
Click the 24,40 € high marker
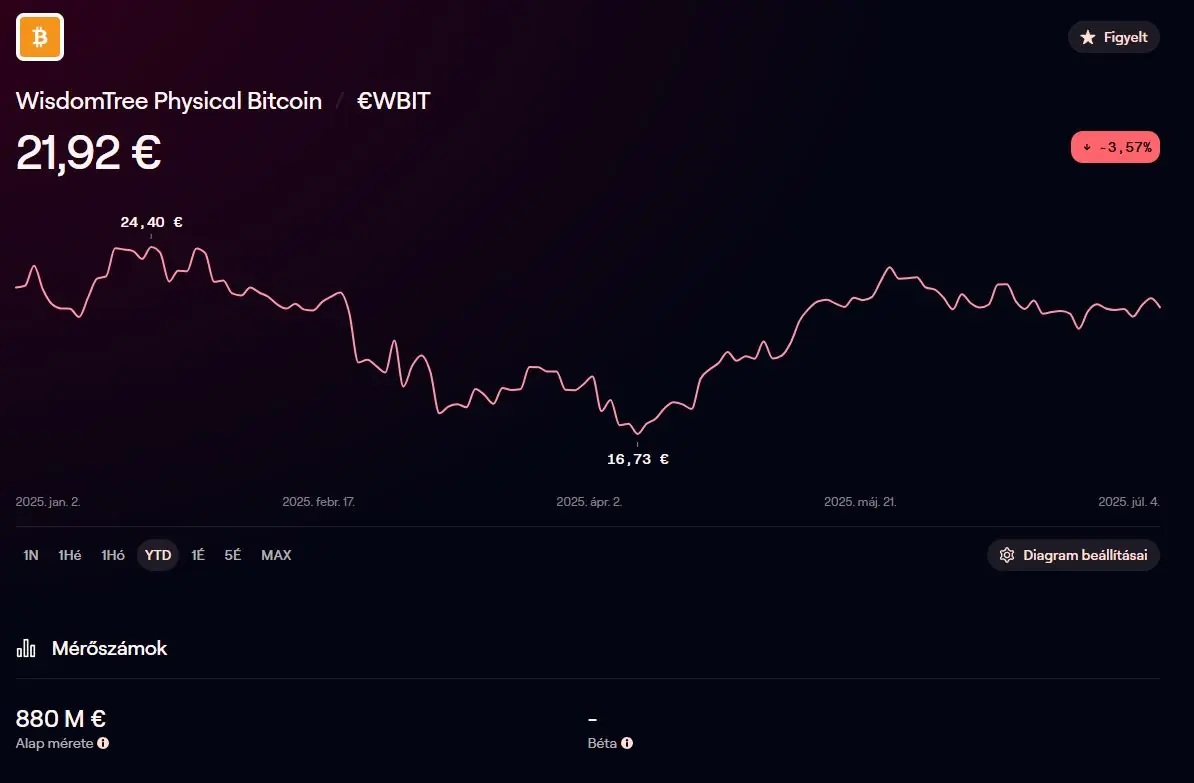pos(152,222)
